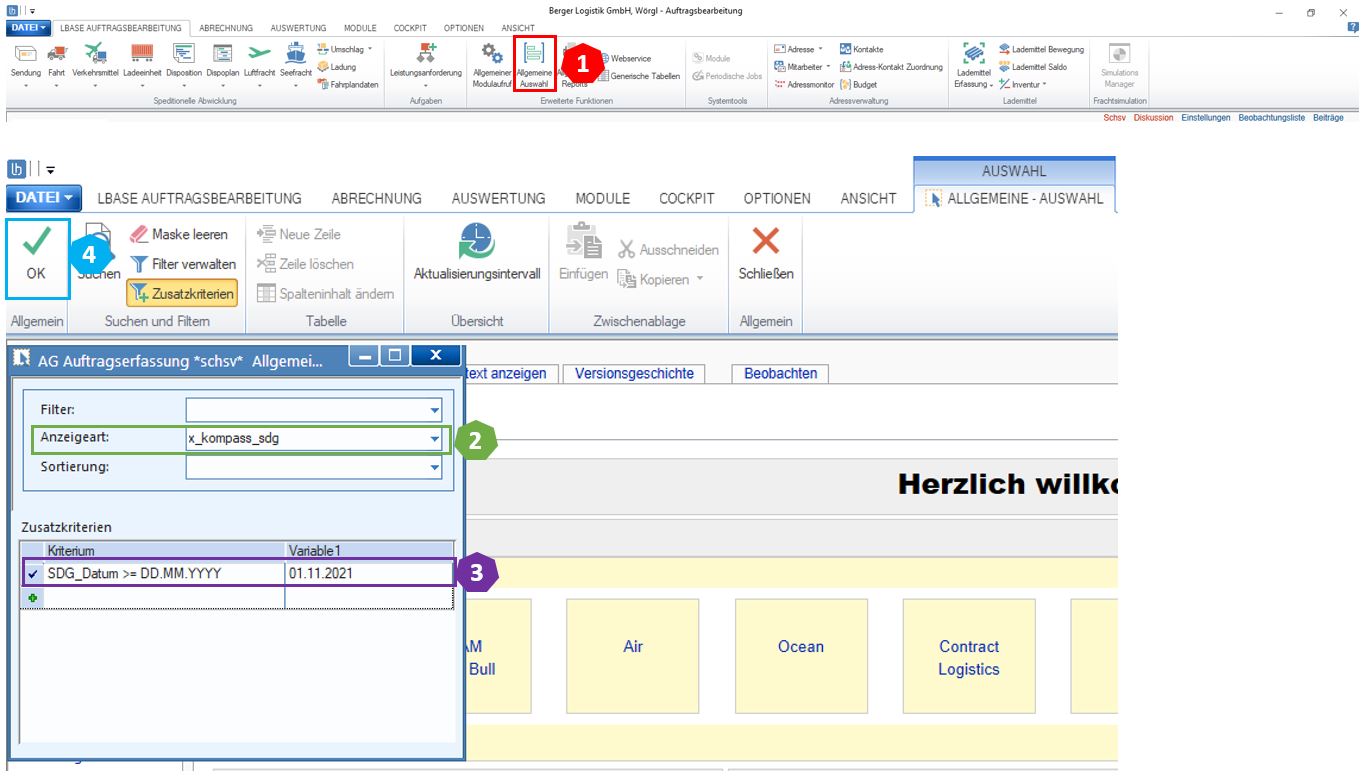Click the Beobachten button
Viewport: 1366px width, 778px height.
pos(781,373)
